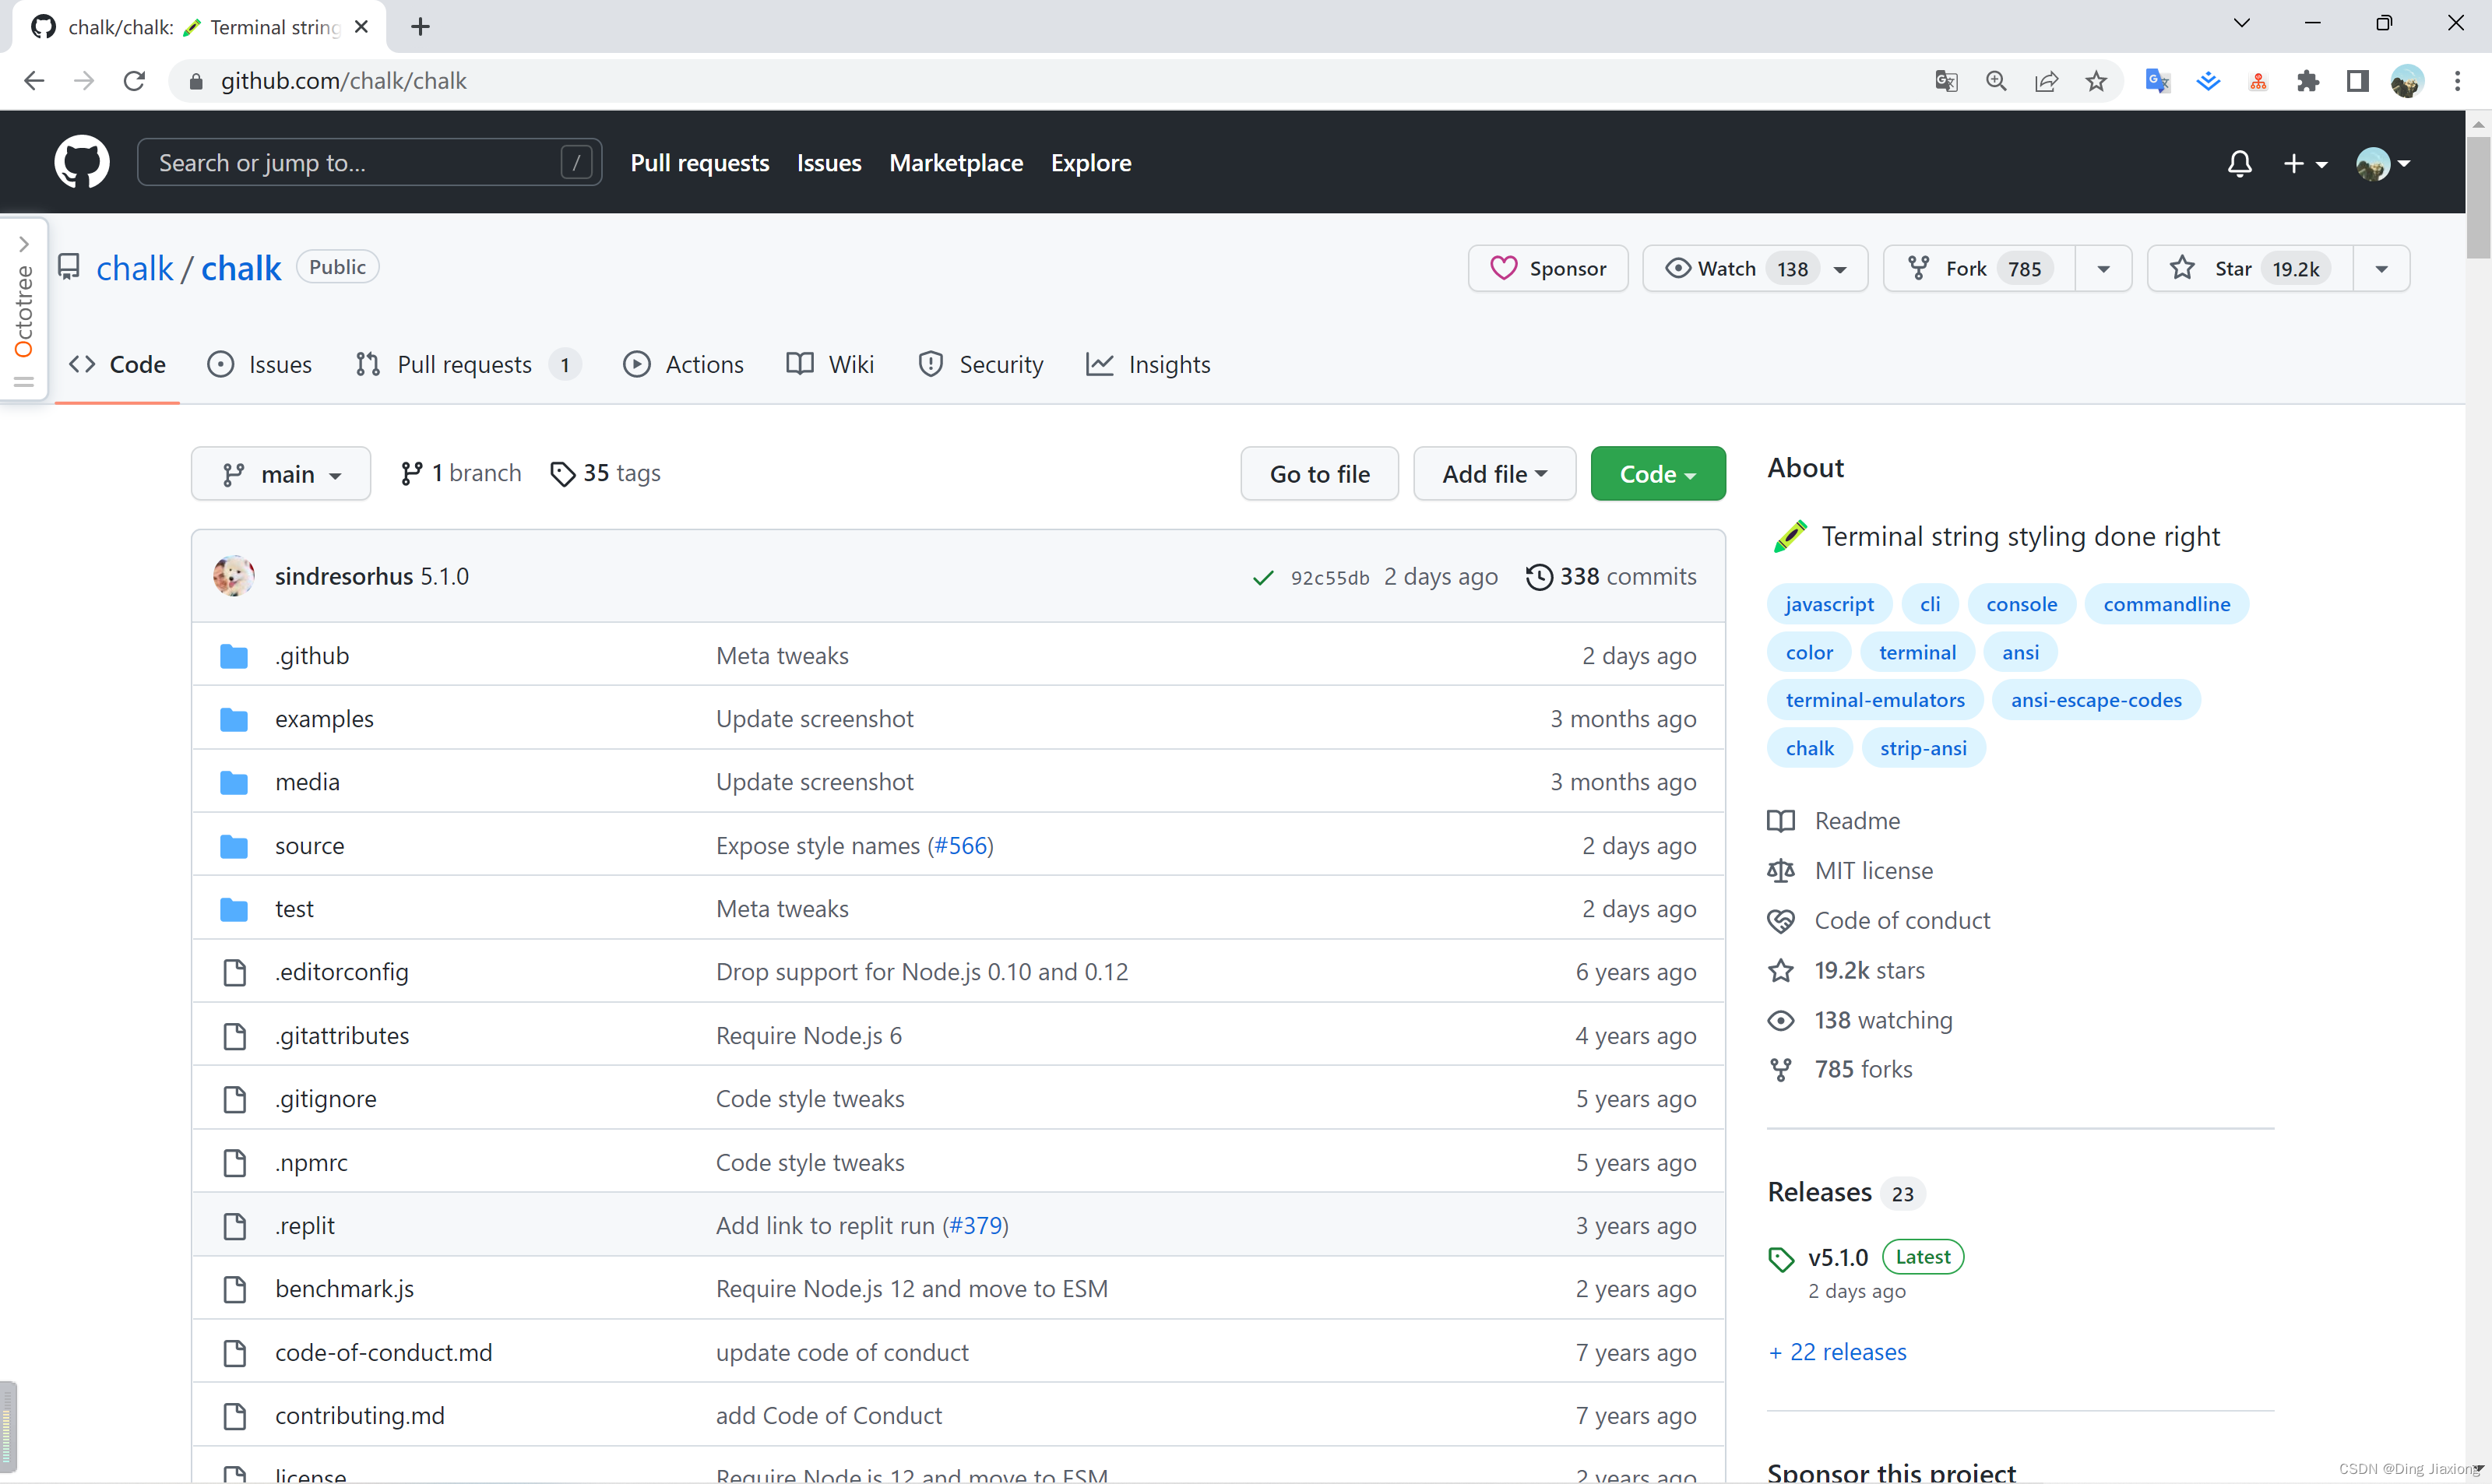Bookmark this page with star icon

click(2096, 81)
